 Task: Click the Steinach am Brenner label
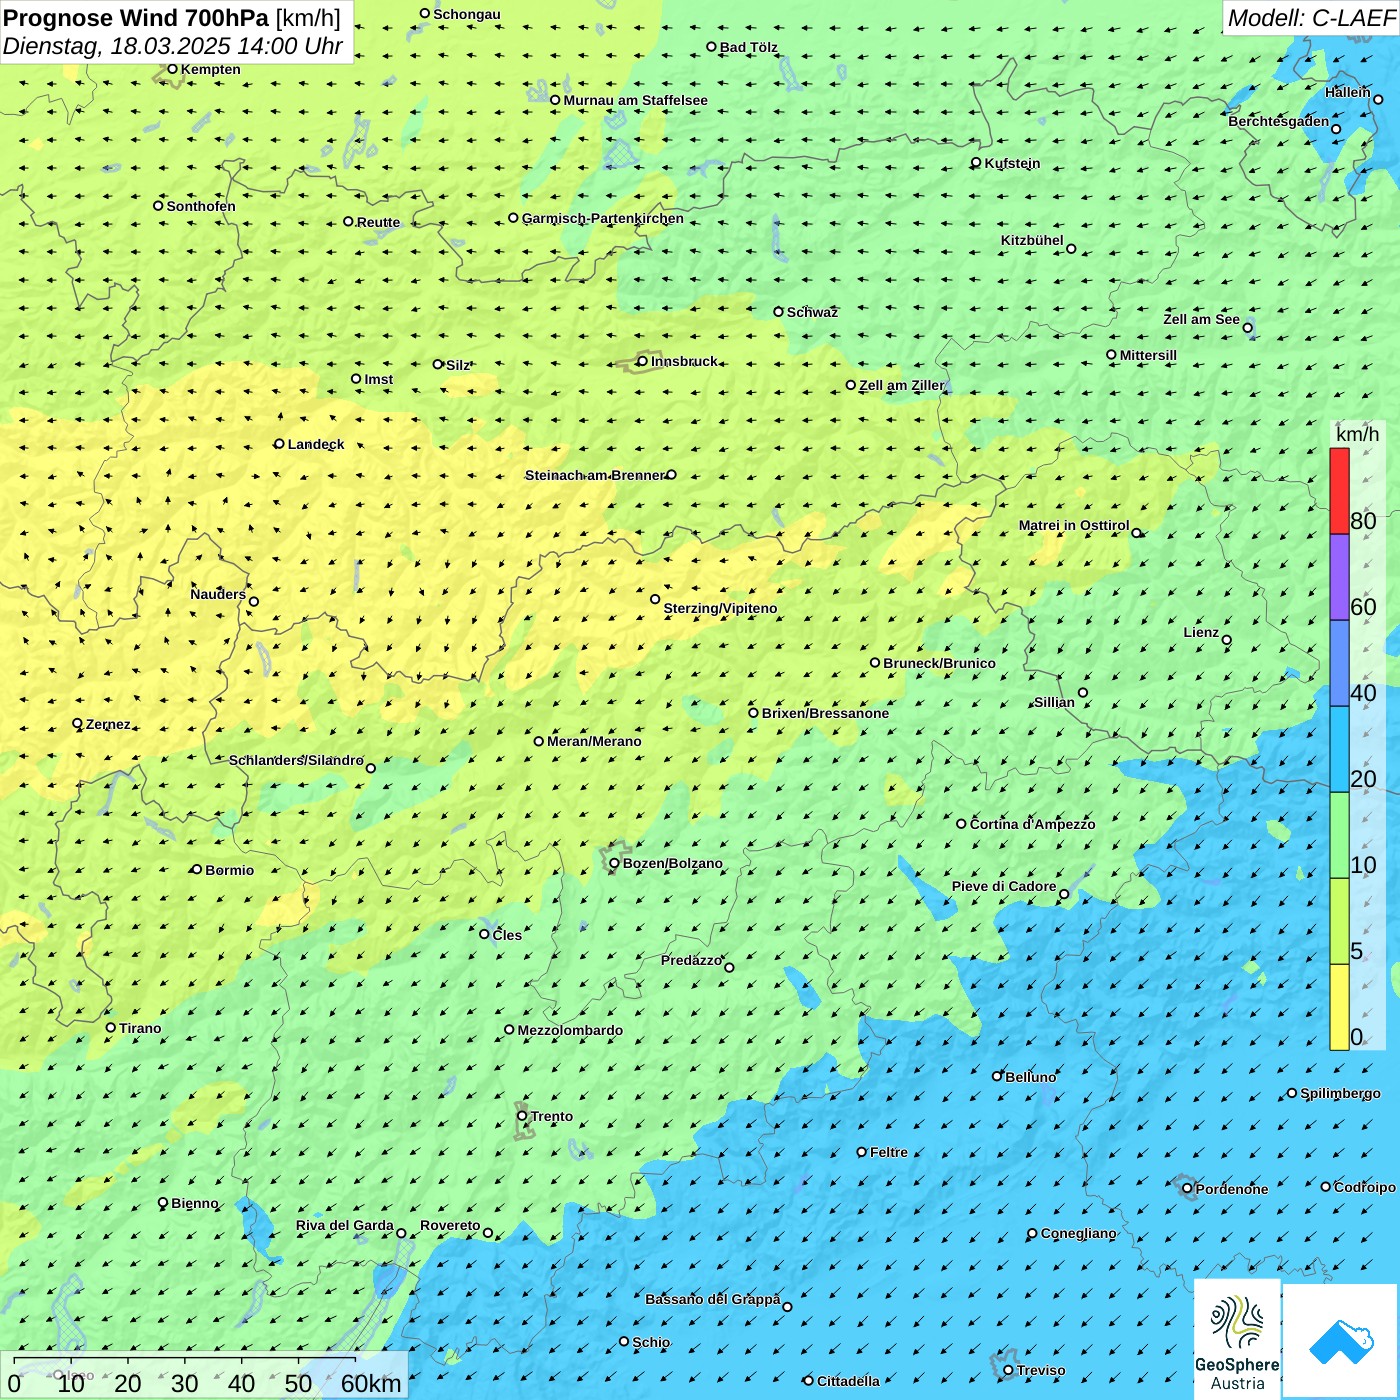click(x=595, y=475)
